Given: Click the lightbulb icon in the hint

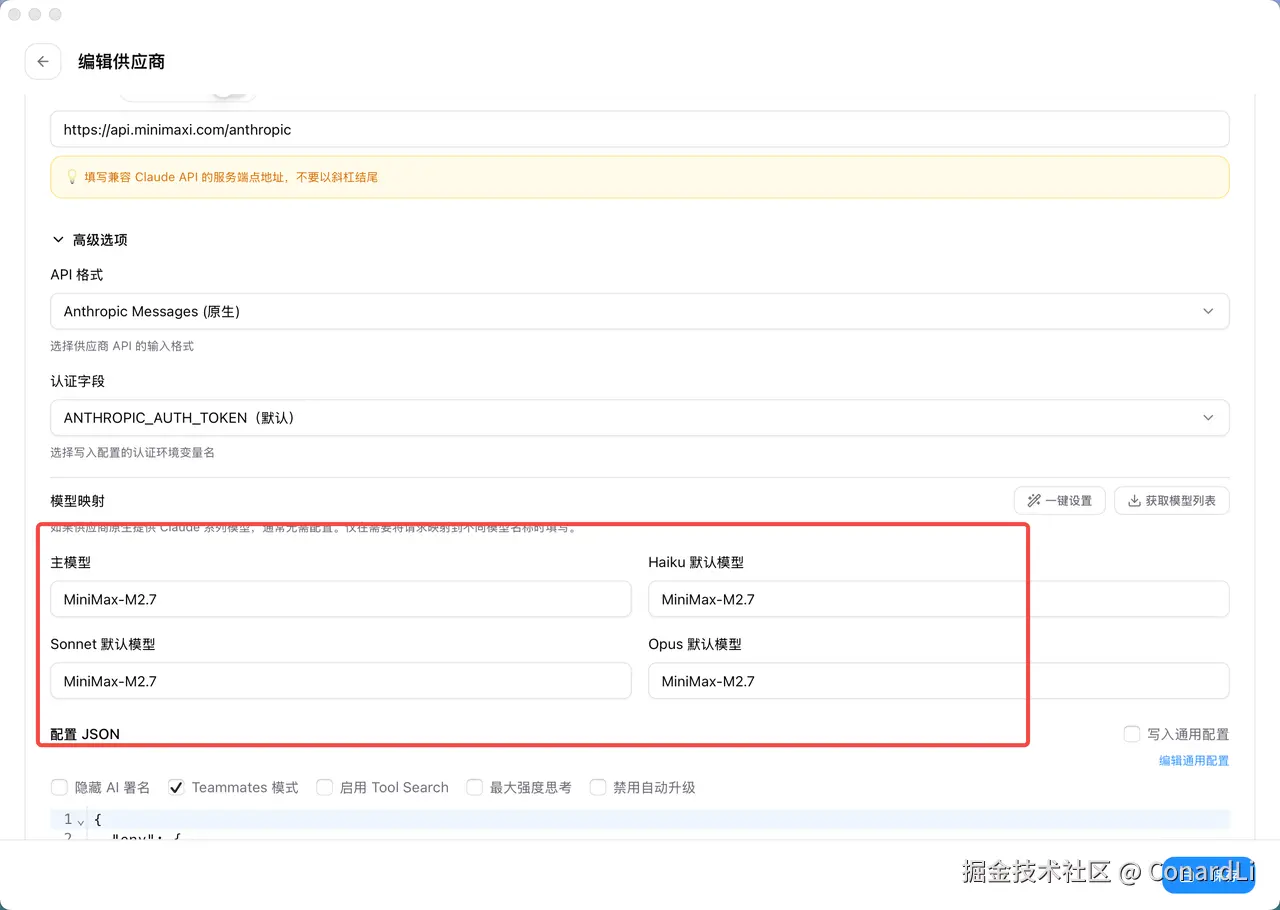Looking at the screenshot, I should 72,177.
